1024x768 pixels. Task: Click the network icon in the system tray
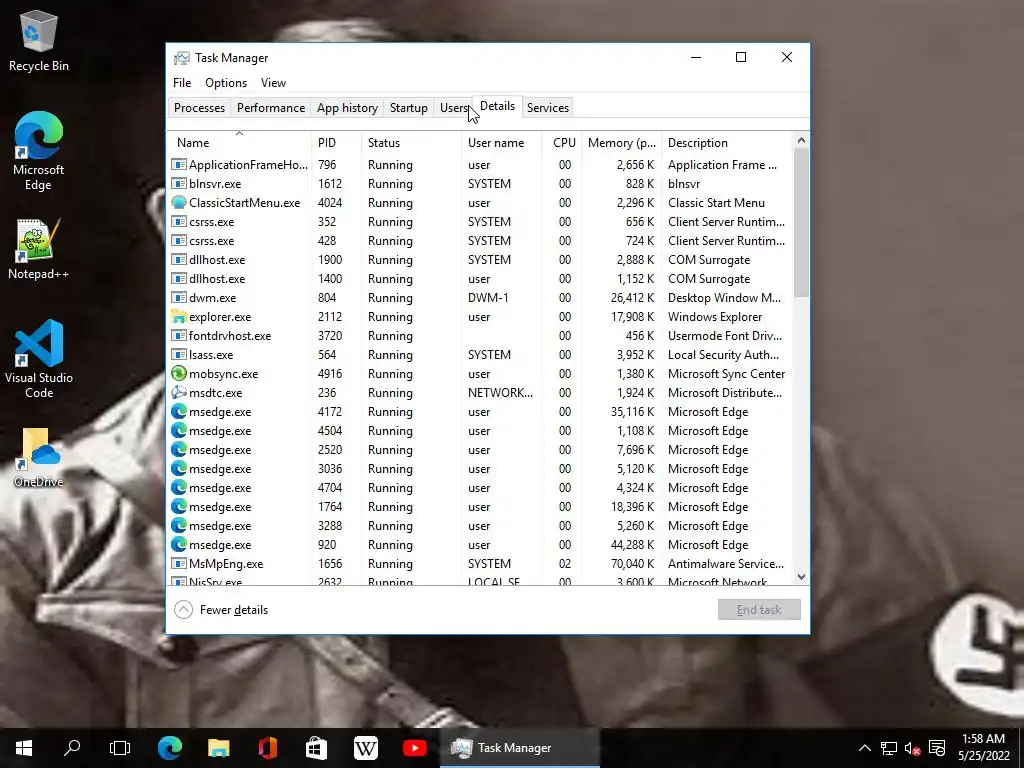point(889,748)
